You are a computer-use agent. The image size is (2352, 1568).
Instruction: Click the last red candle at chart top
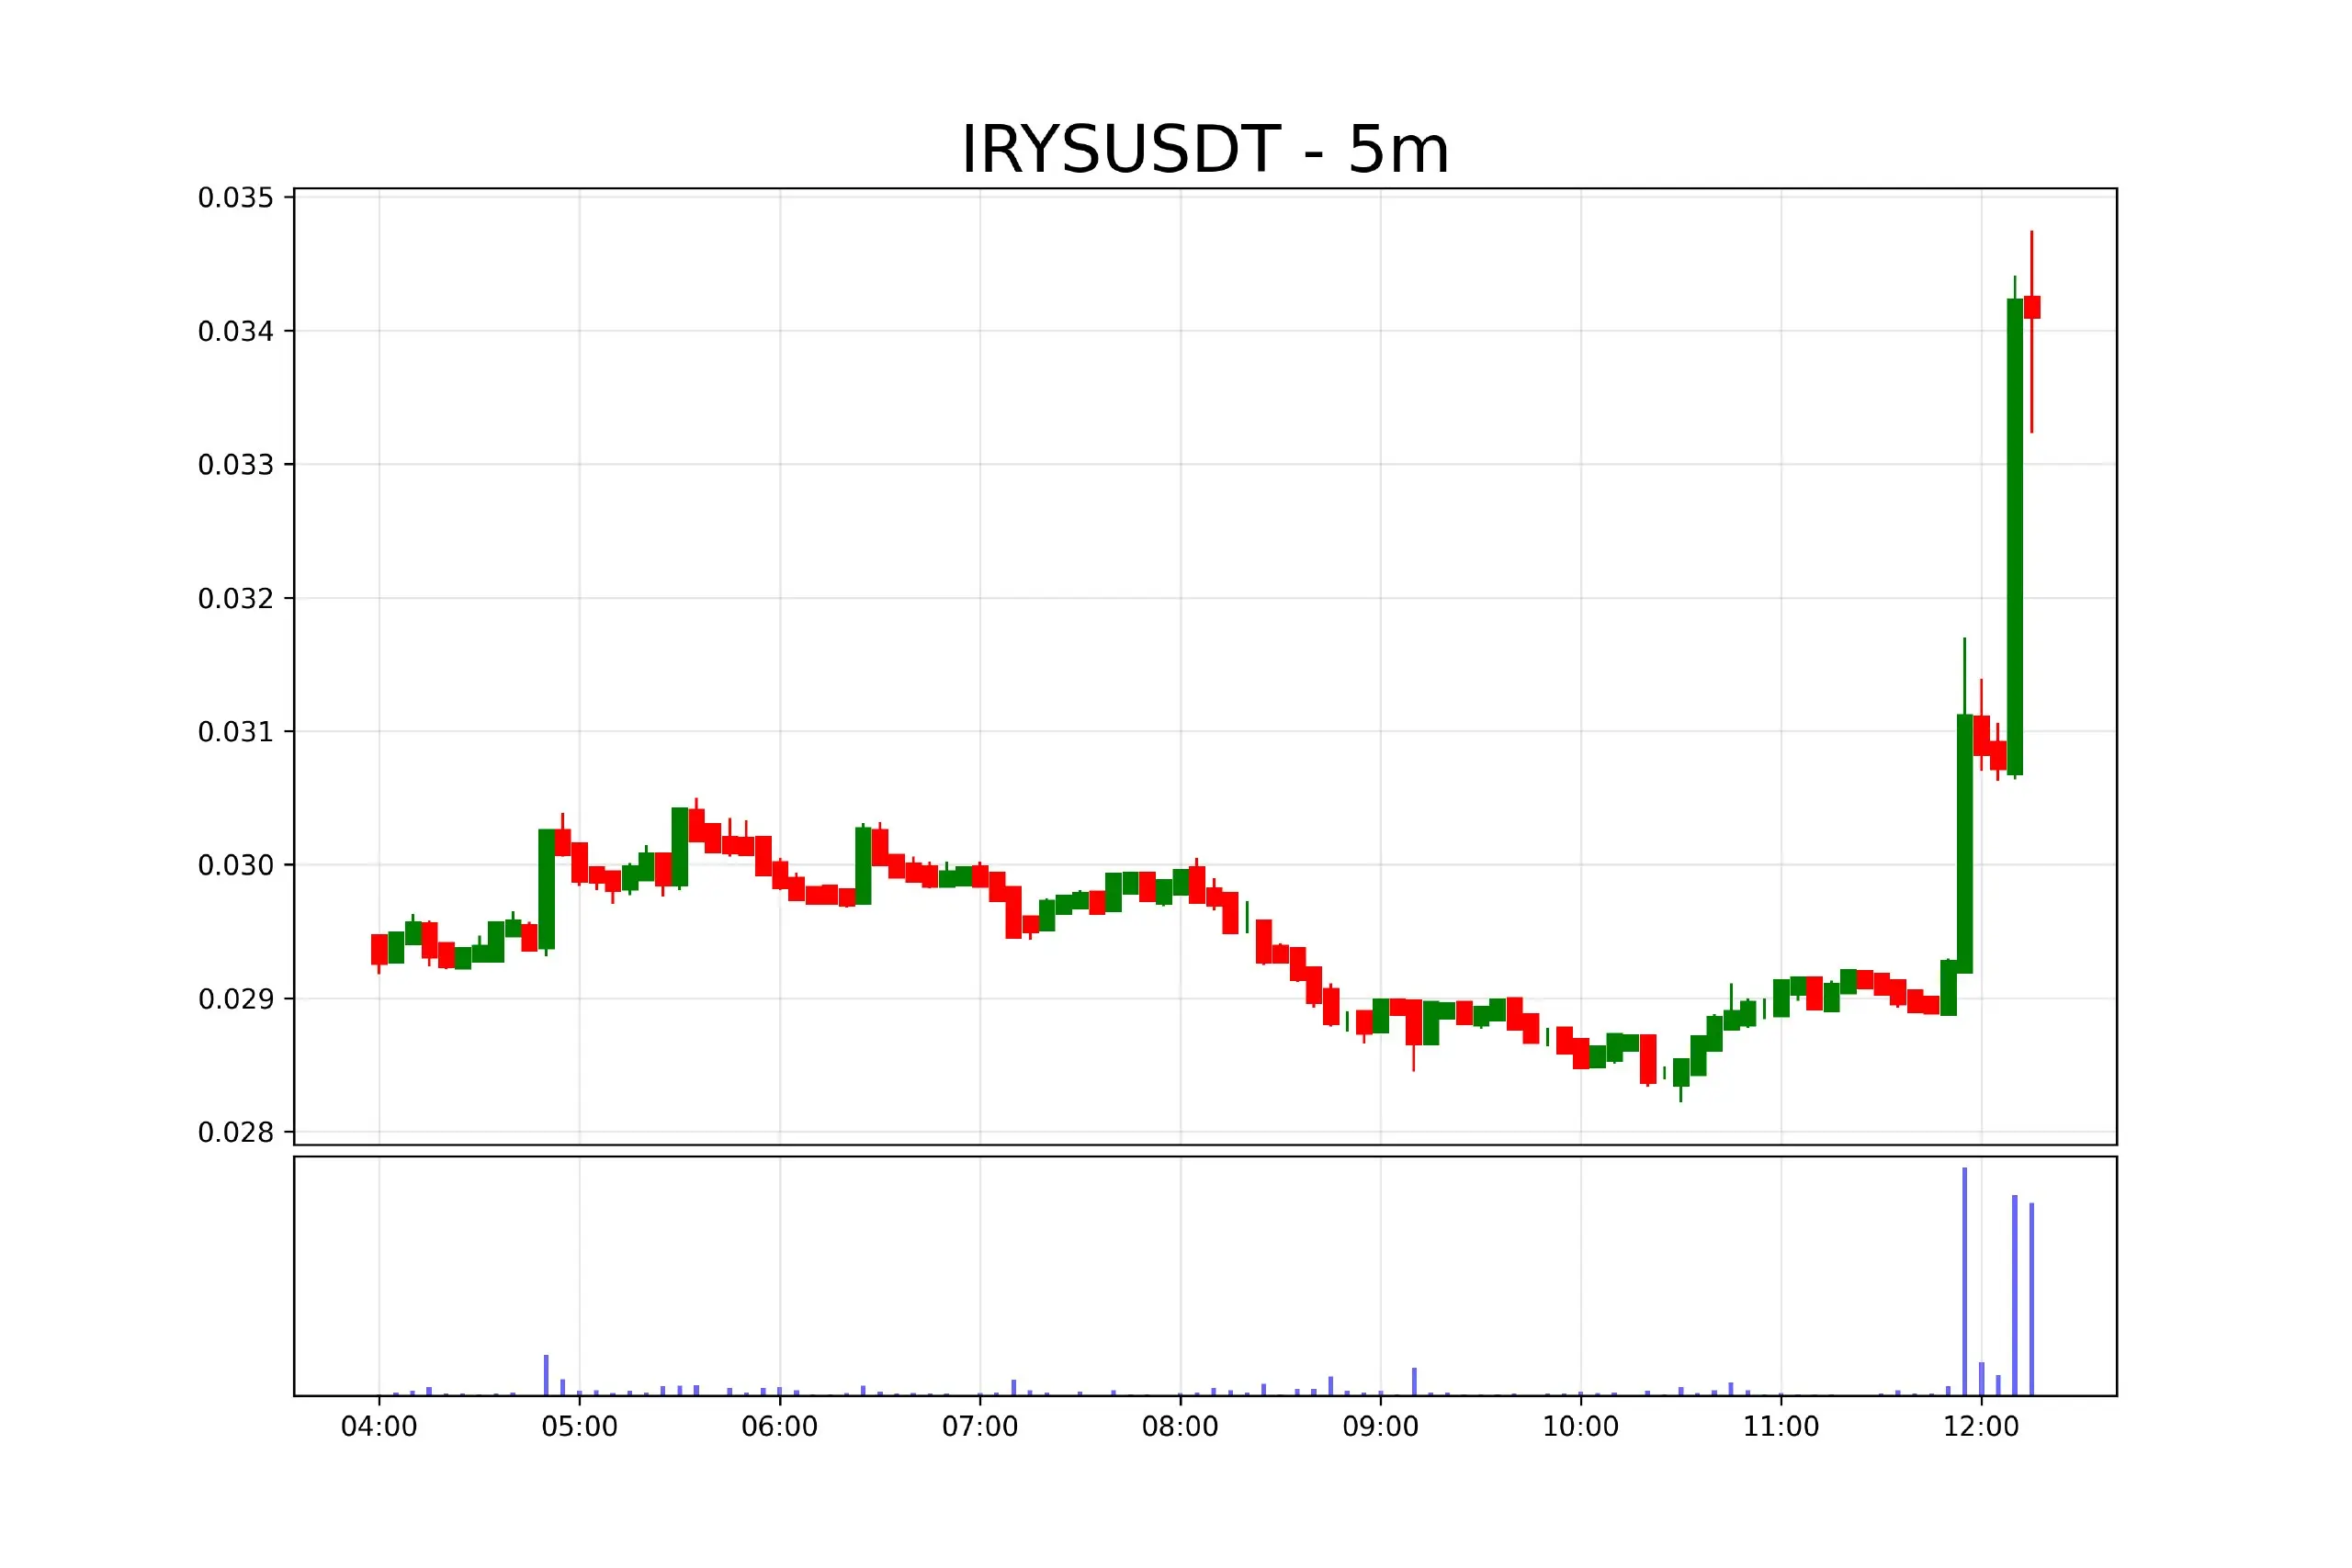tap(2031, 307)
